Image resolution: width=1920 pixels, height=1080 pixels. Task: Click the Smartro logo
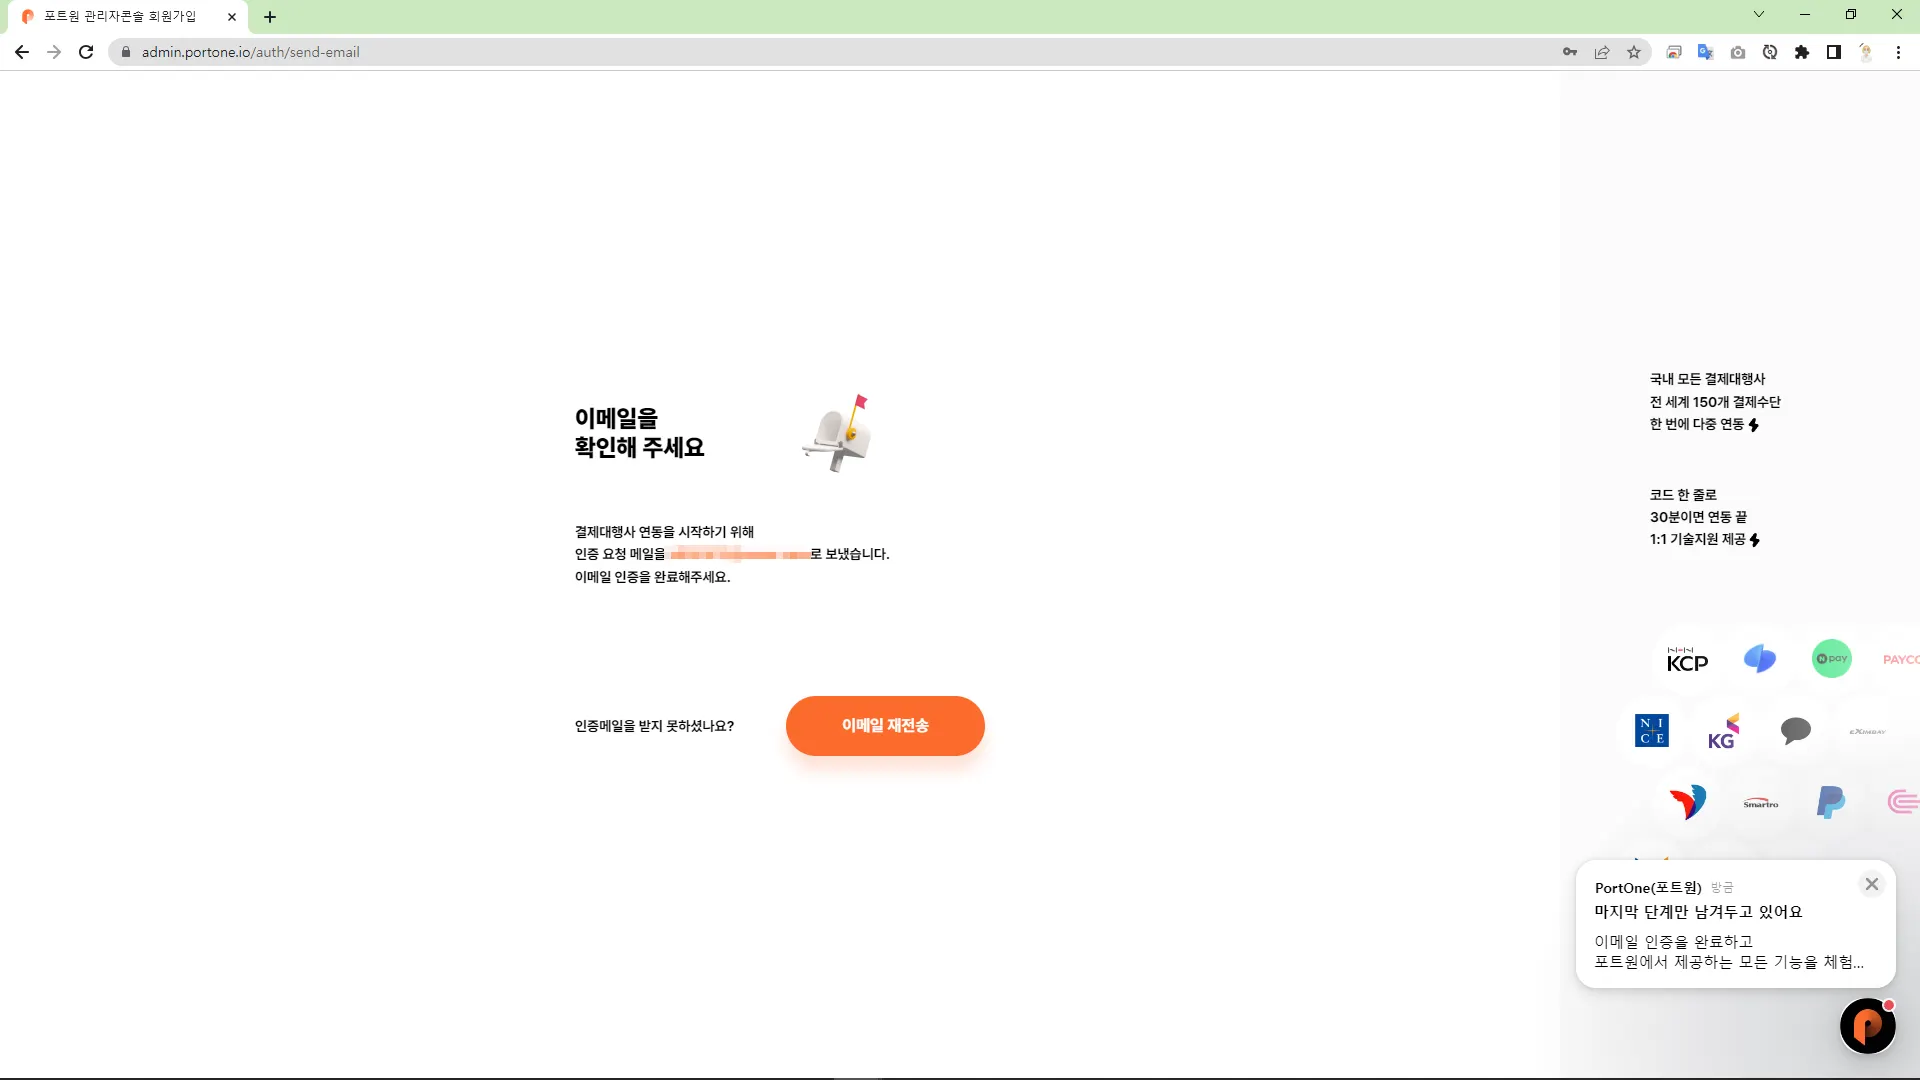pos(1760,803)
